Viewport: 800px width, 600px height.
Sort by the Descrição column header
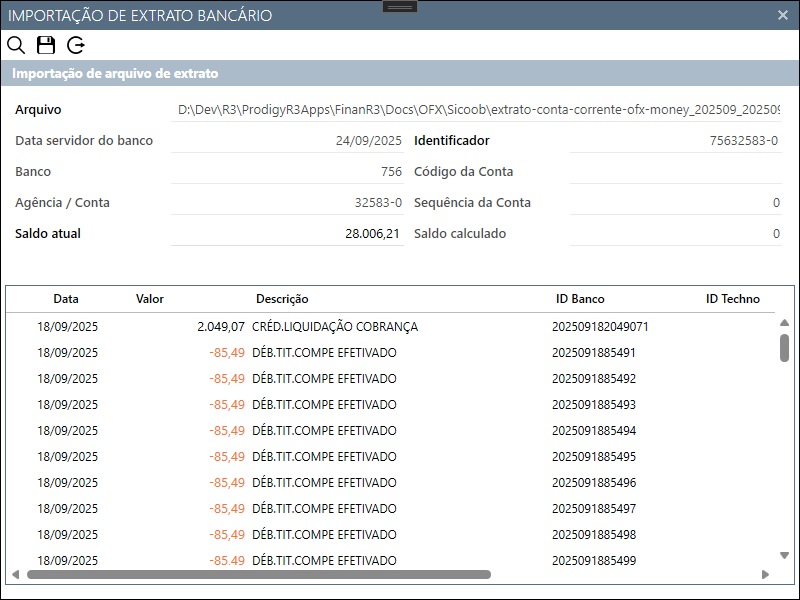(282, 299)
